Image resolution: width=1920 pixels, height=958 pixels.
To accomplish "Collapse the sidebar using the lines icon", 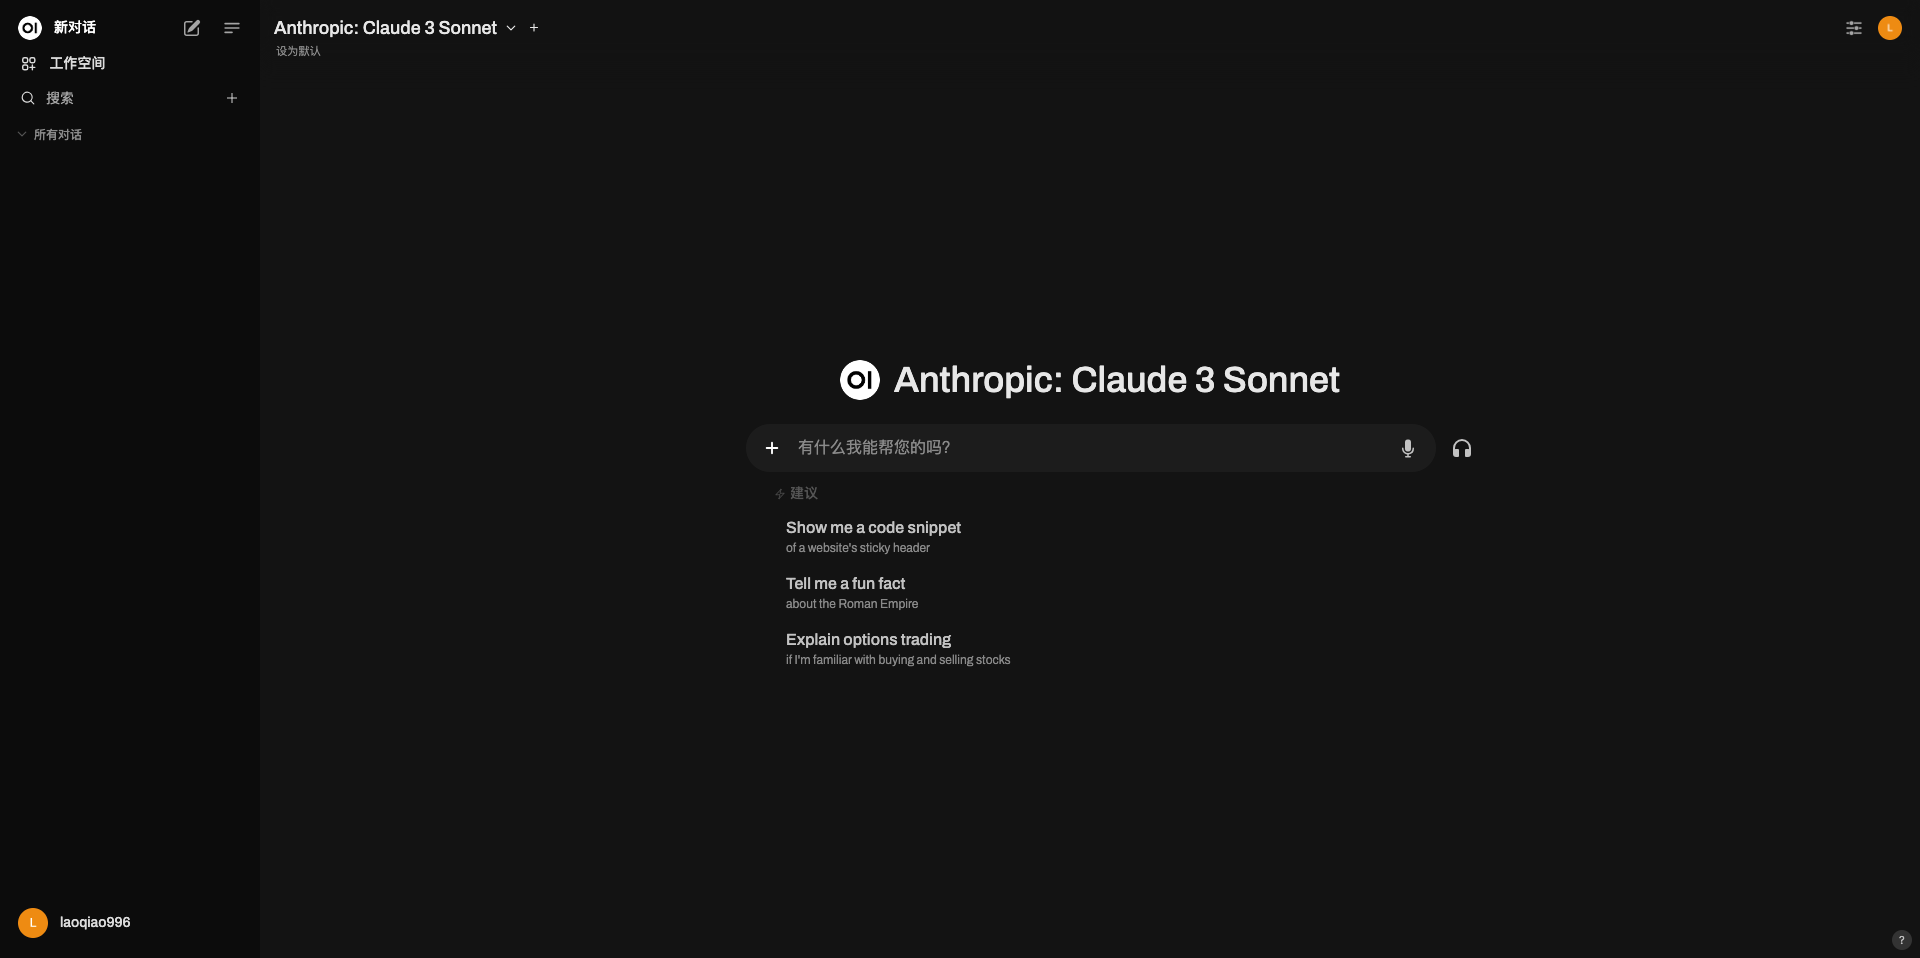I will tap(232, 28).
